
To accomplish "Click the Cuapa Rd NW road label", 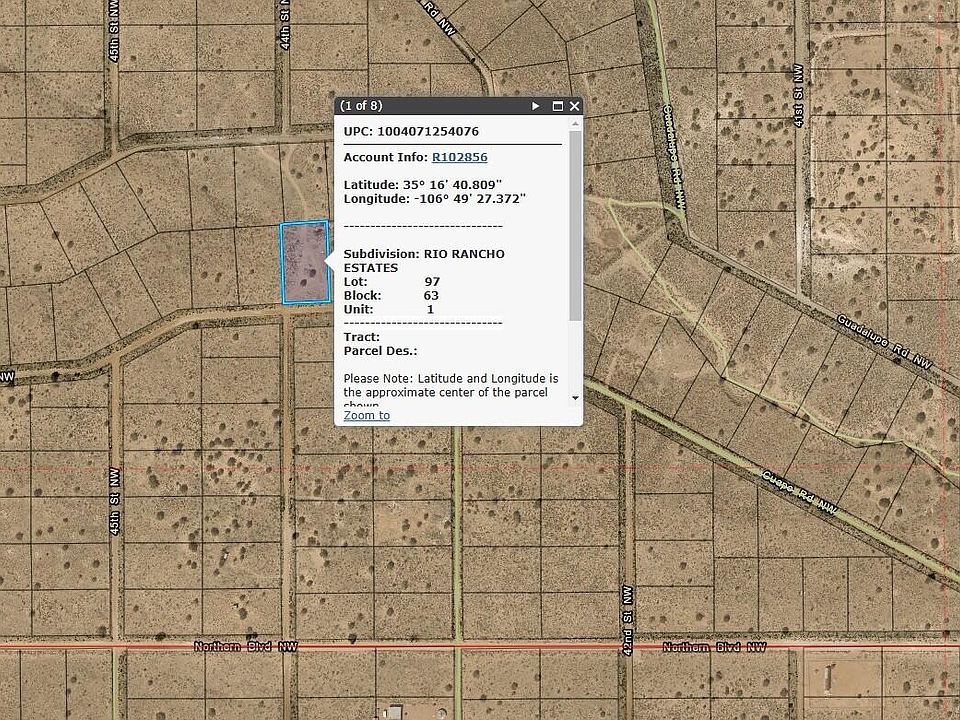I will coord(799,492).
